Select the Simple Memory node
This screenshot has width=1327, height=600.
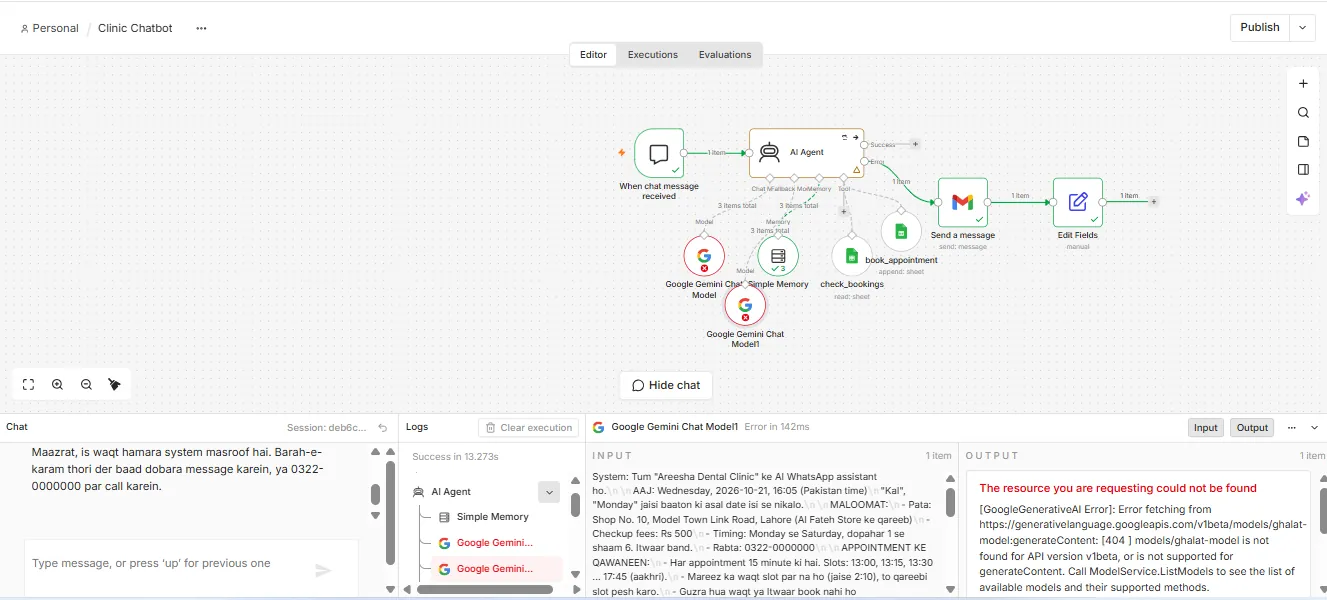(x=778, y=256)
